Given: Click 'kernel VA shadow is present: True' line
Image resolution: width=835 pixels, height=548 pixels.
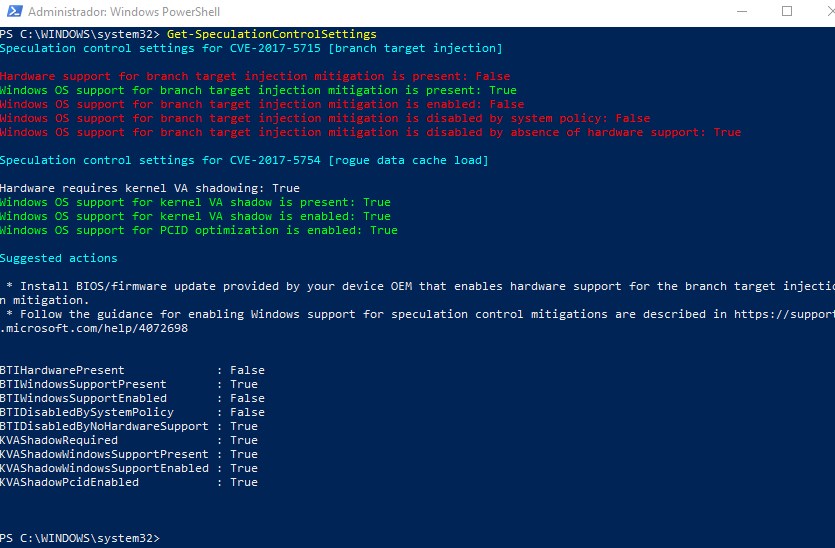Looking at the screenshot, I should click(195, 202).
